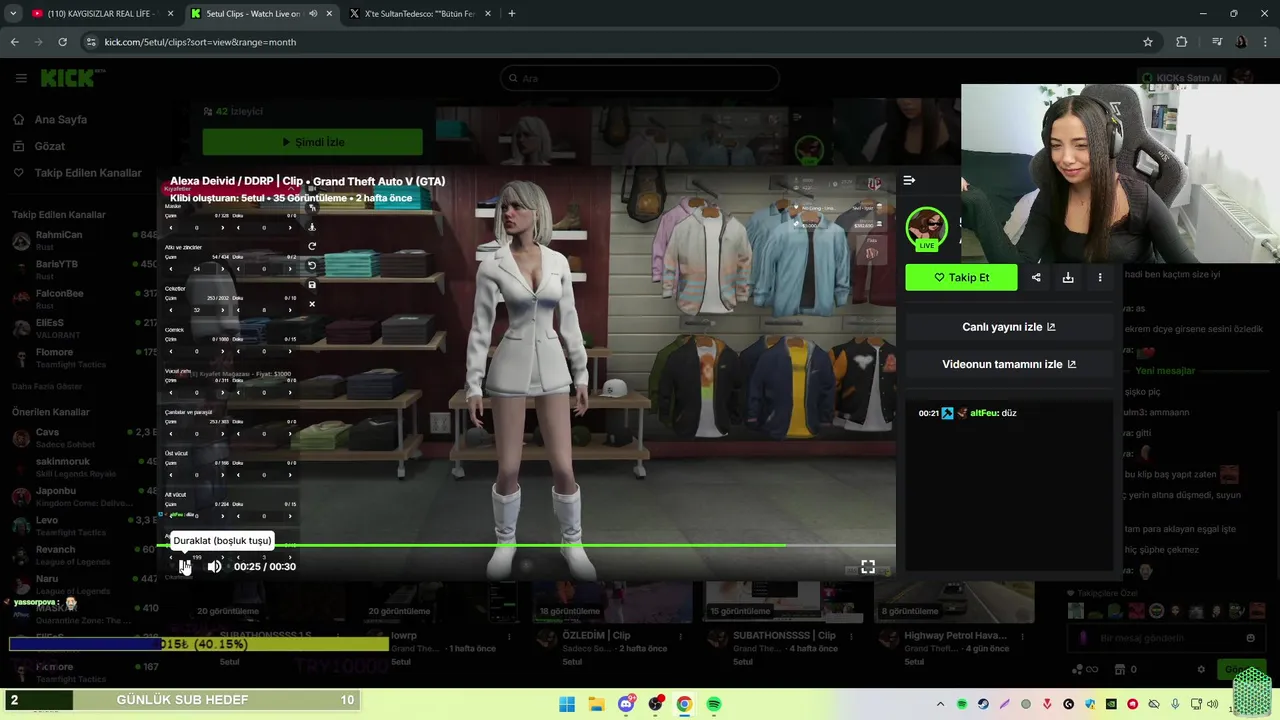
Task: Mute the clip volume speaker icon
Action: [x=214, y=566]
